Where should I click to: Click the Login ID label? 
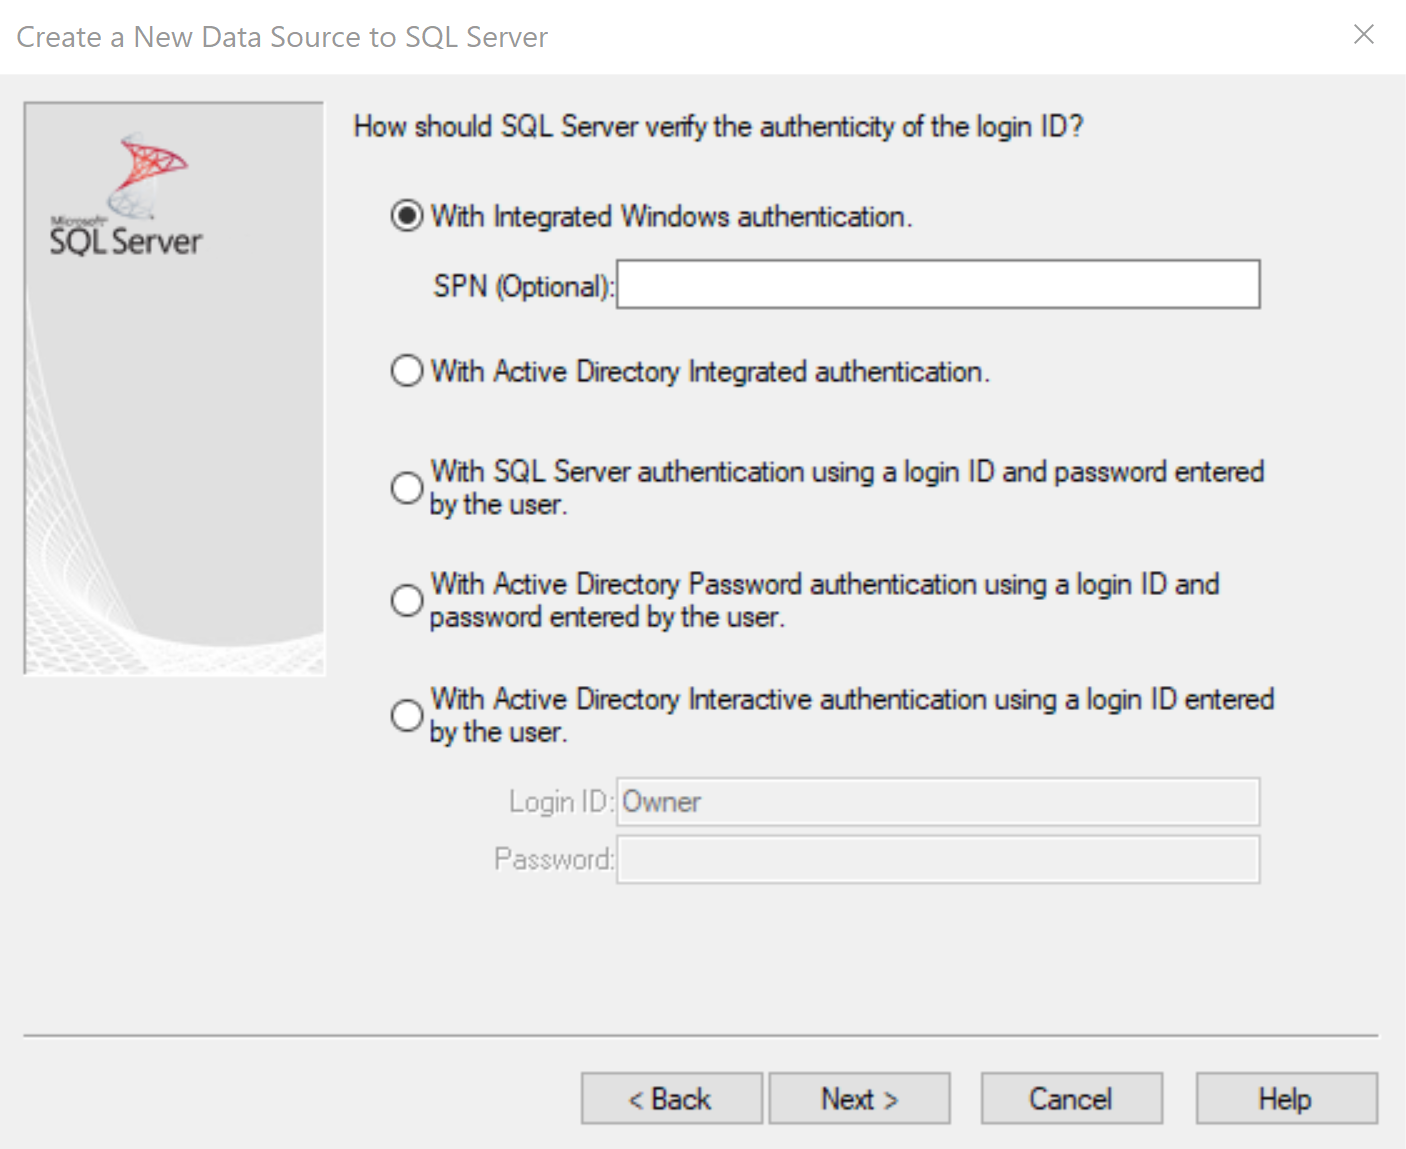(x=558, y=801)
